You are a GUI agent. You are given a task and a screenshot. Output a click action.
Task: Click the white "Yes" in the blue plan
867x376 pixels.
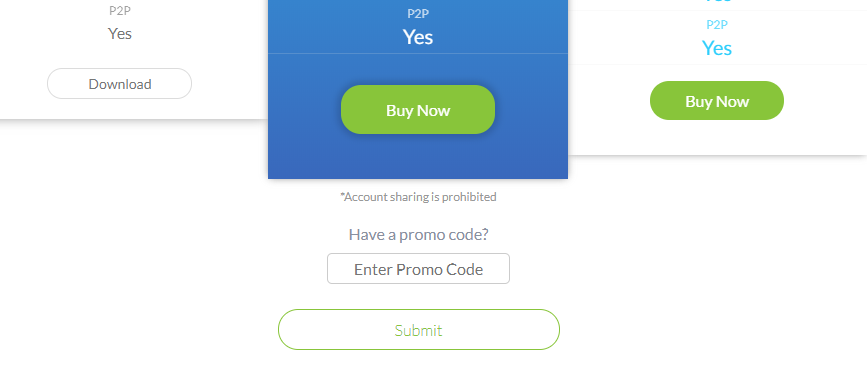point(418,37)
